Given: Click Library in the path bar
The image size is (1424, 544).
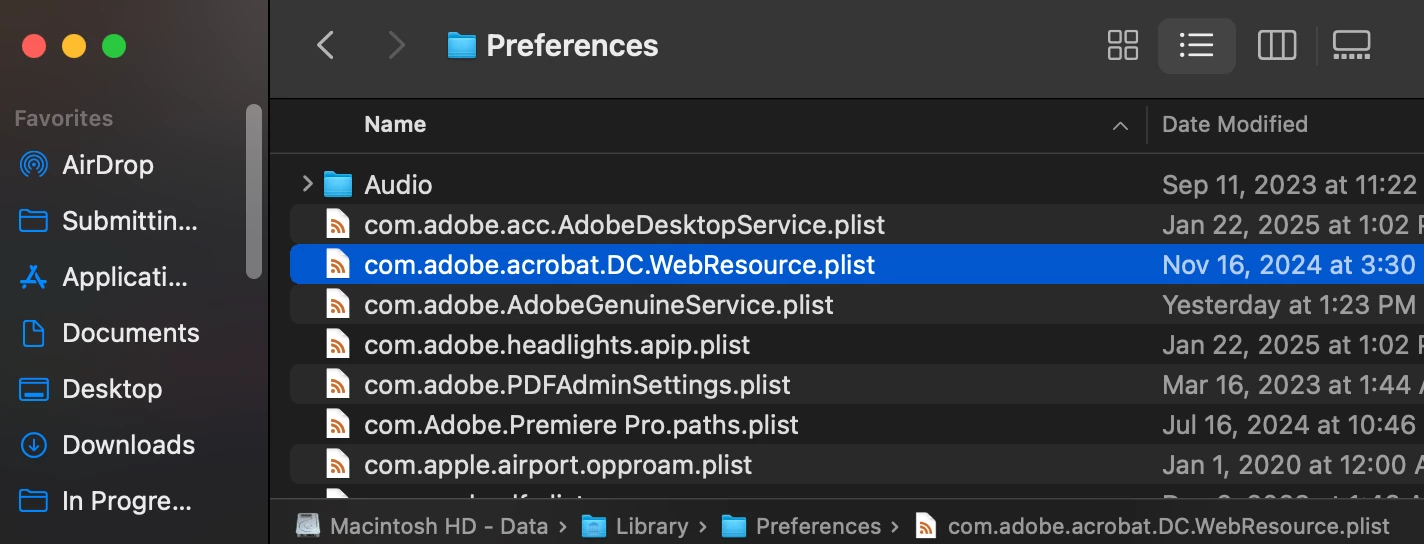Looking at the screenshot, I should click(651, 526).
